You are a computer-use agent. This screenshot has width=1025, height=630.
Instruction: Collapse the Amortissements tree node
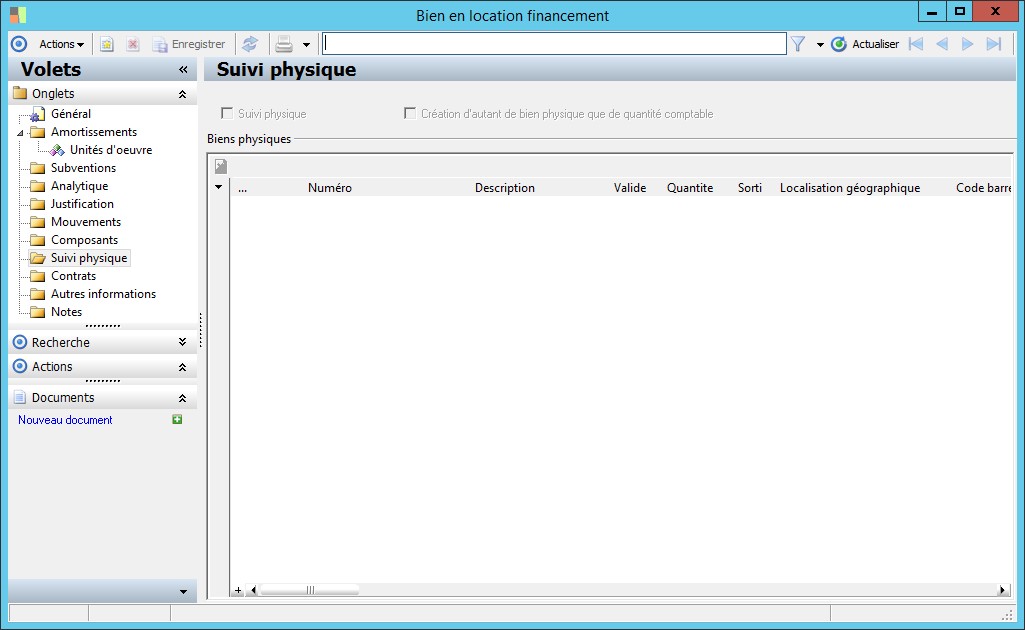[20, 133]
